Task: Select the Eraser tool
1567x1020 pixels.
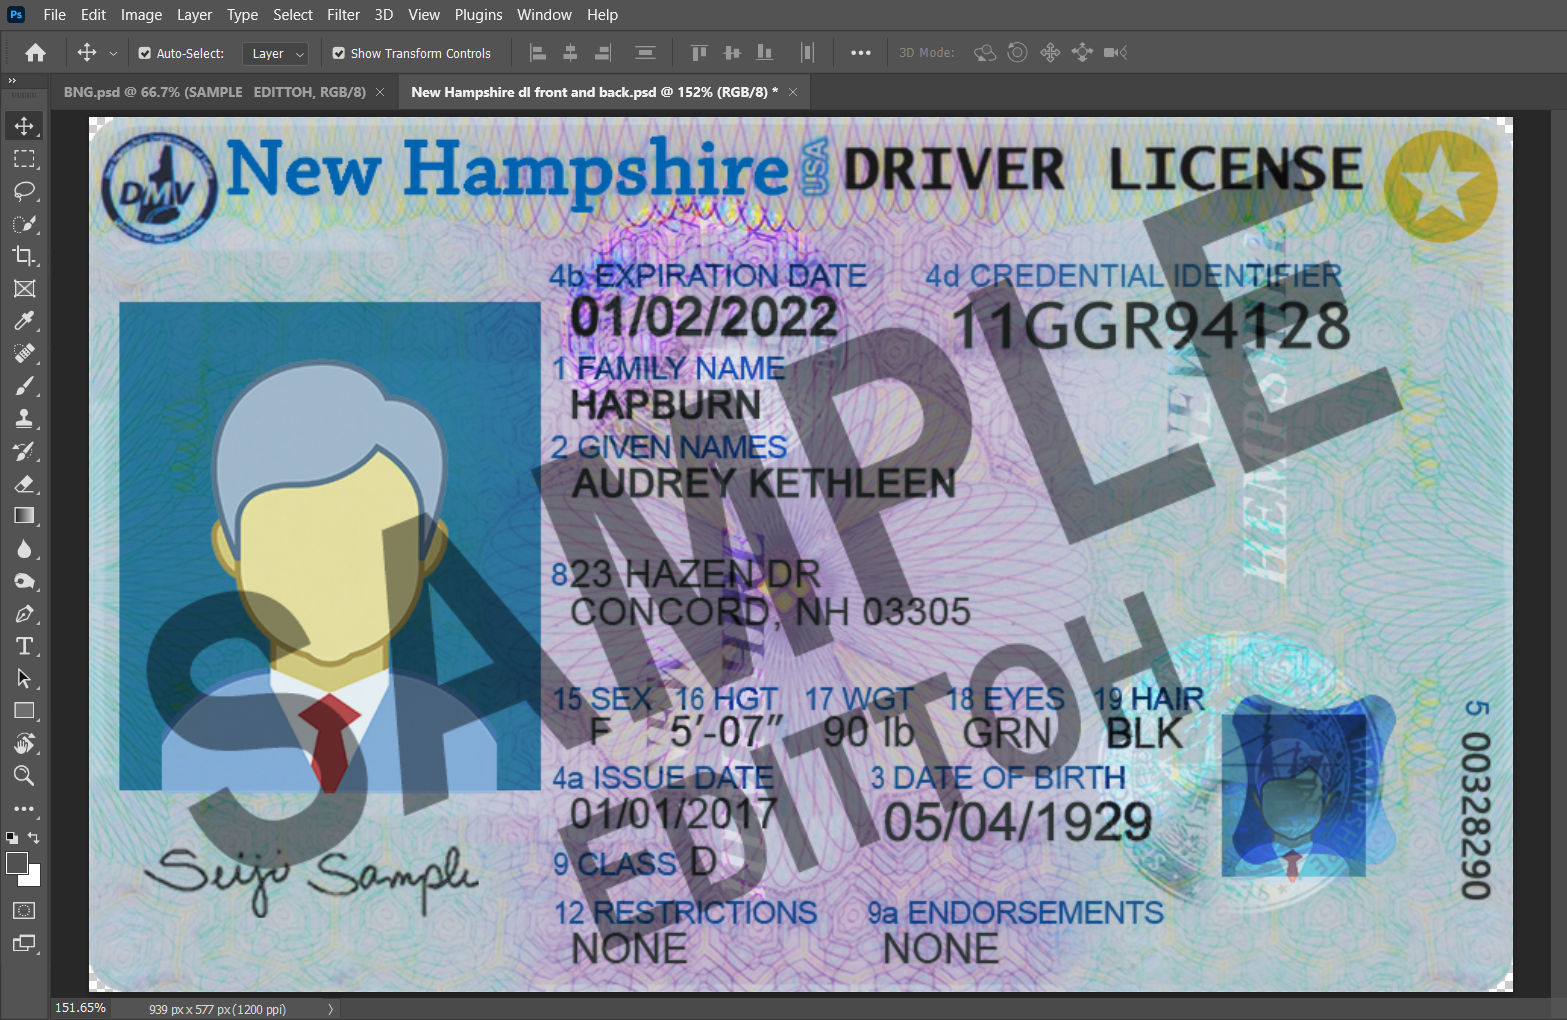Action: [24, 484]
